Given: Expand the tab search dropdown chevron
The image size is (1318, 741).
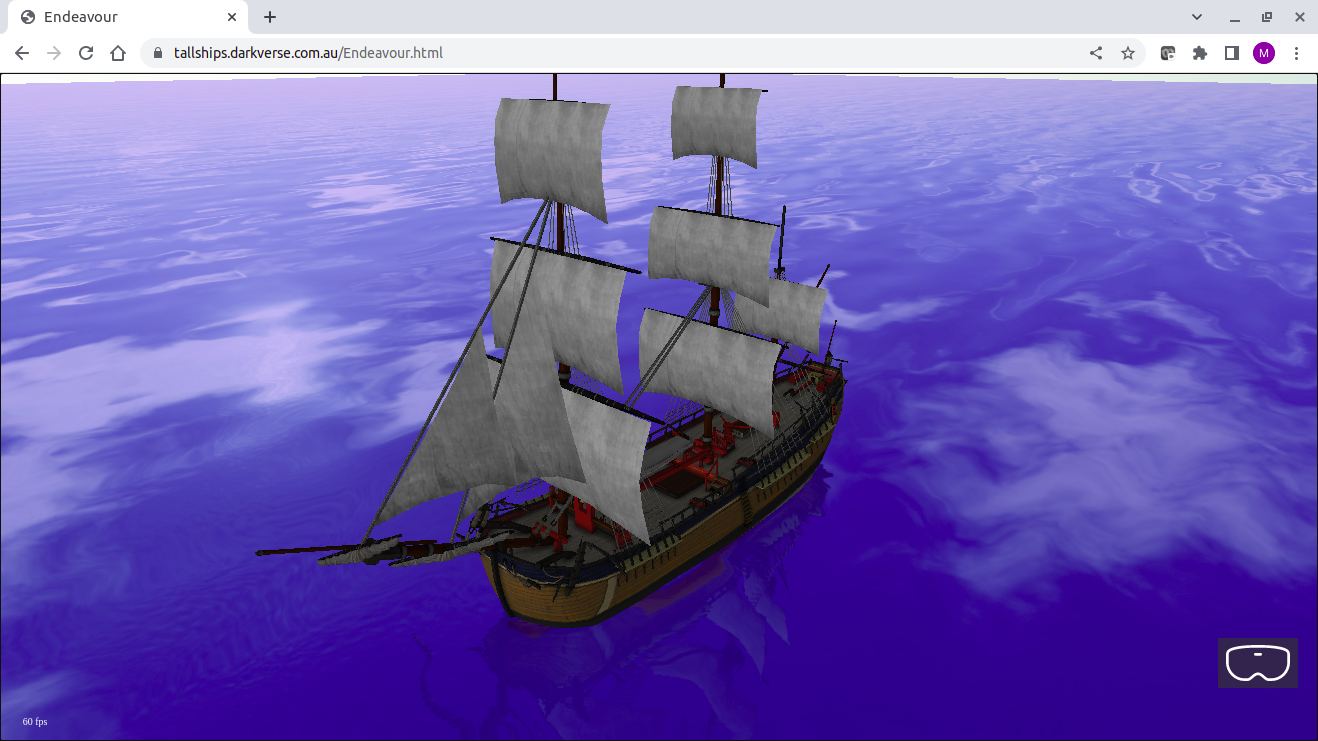Looking at the screenshot, I should click(1197, 17).
